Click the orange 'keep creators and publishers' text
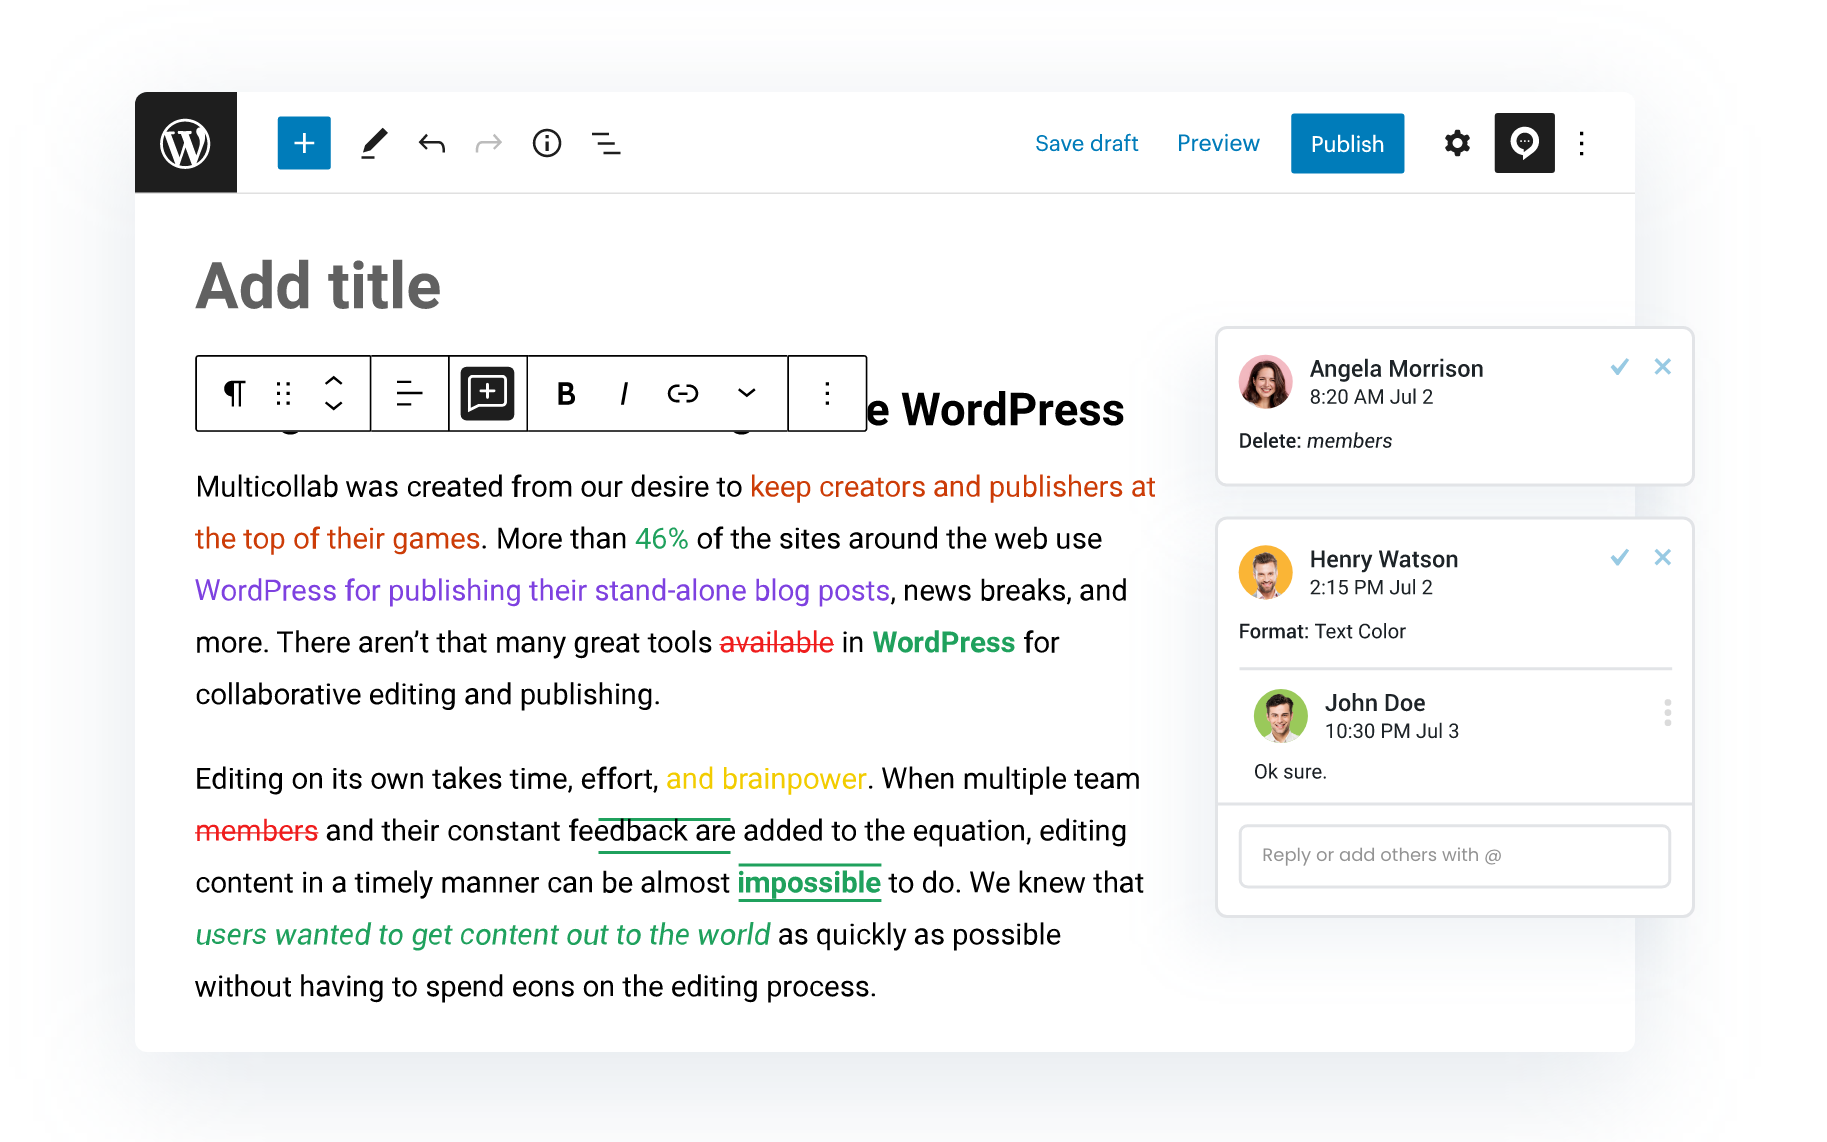This screenshot has width=1827, height=1142. [x=937, y=487]
